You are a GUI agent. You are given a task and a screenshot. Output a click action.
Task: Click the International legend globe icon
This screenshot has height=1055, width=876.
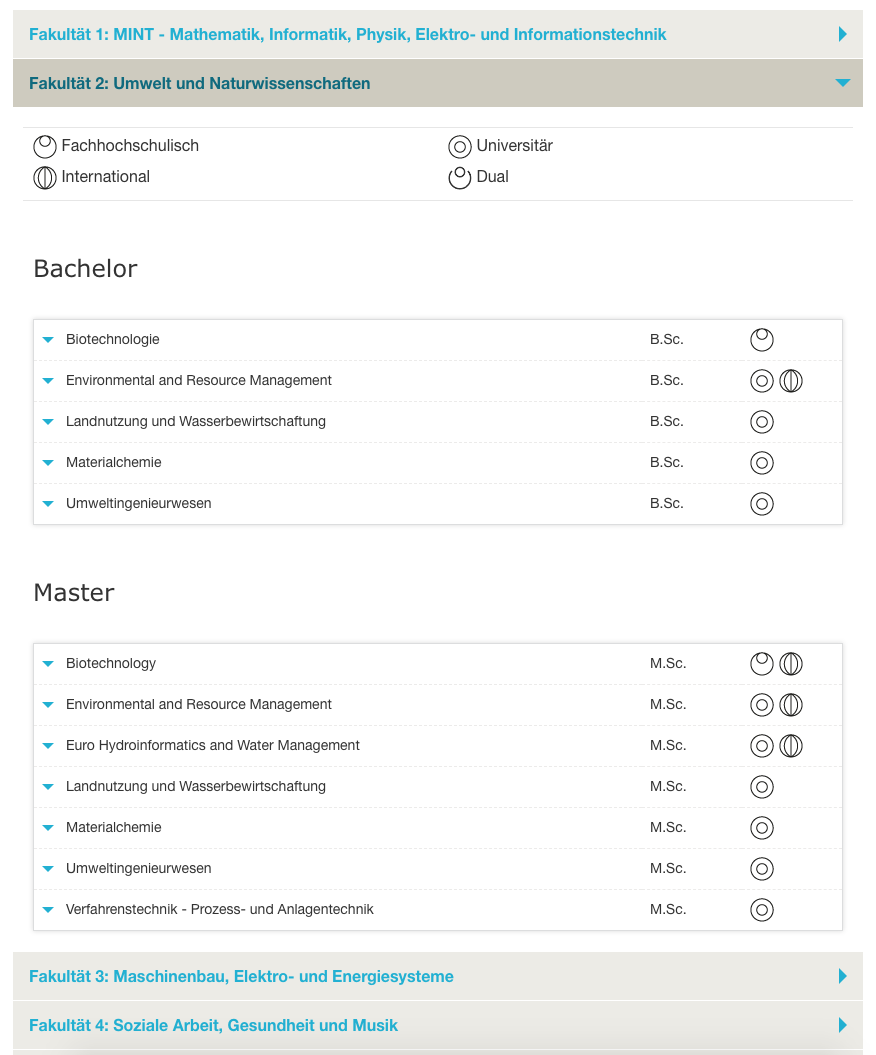45,178
